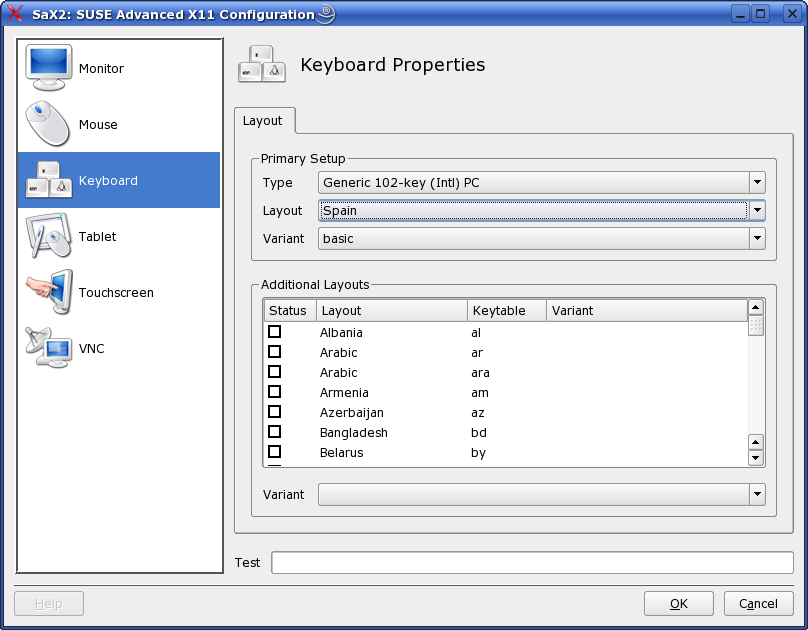Viewport: 808px width, 630px height.
Task: Enable the Albania layout checkbox
Action: (275, 332)
